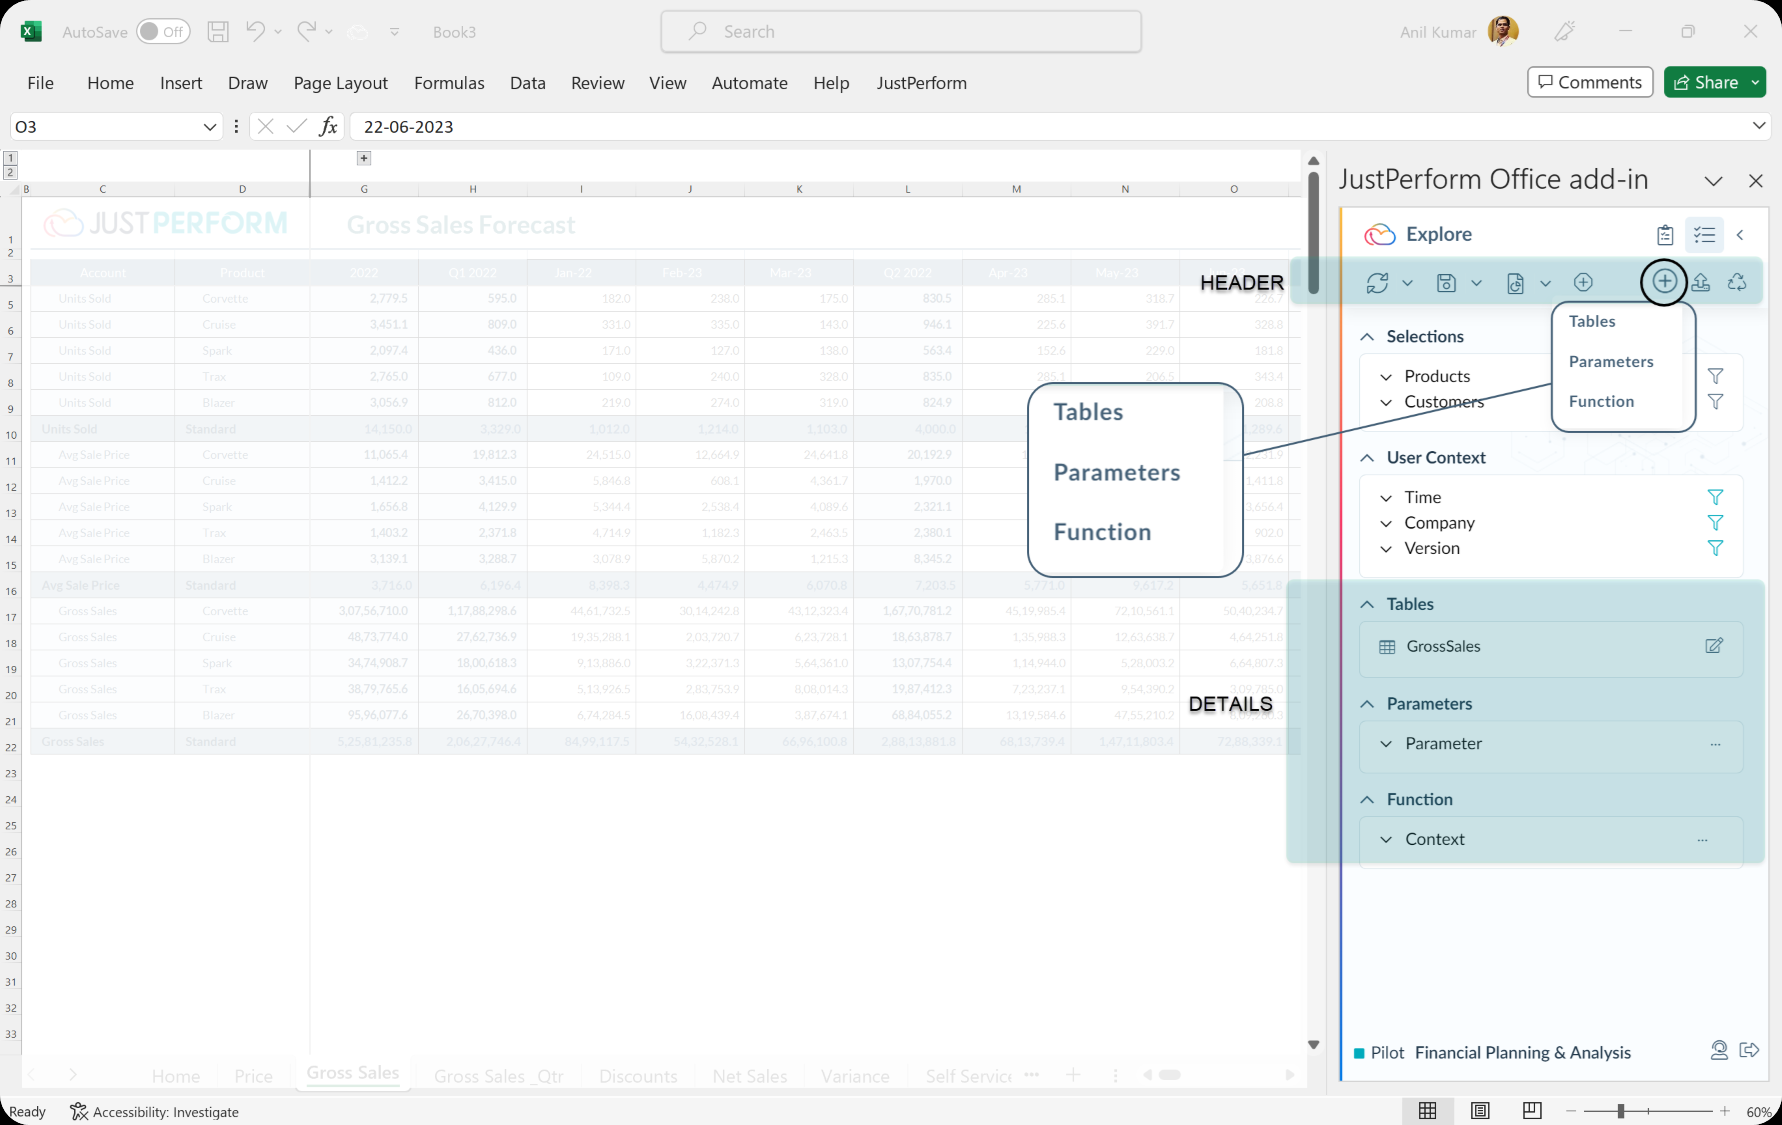Toggle the filter icon next to Version

(x=1717, y=548)
